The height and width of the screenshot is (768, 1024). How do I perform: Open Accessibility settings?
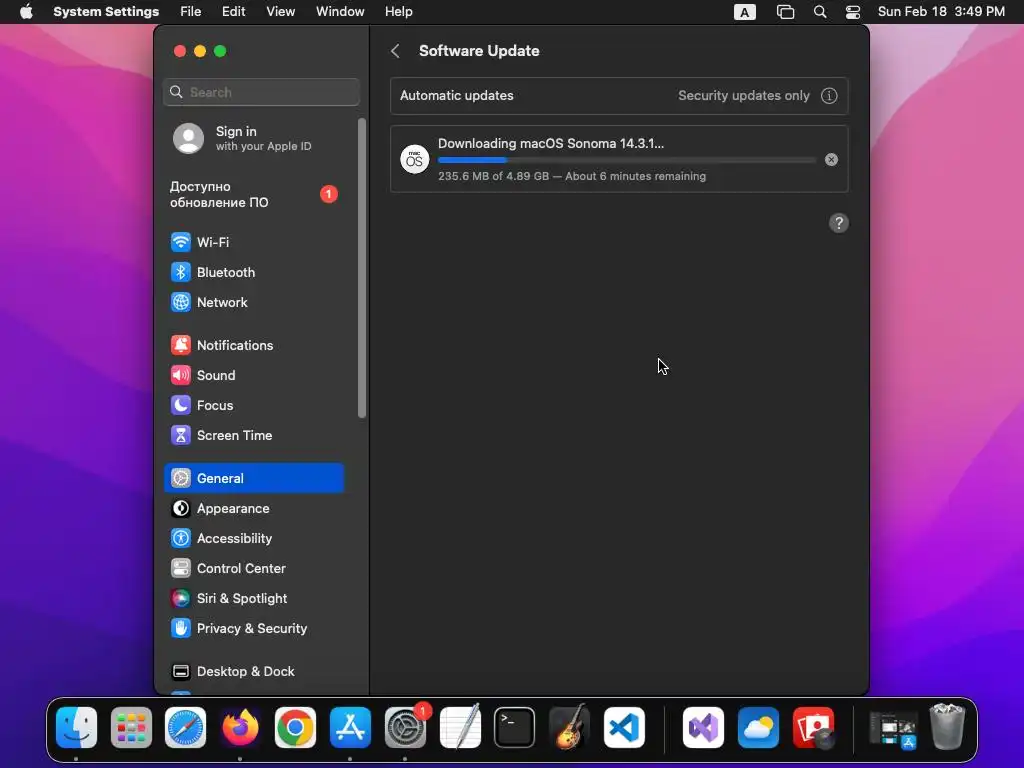pyautogui.click(x=254, y=538)
